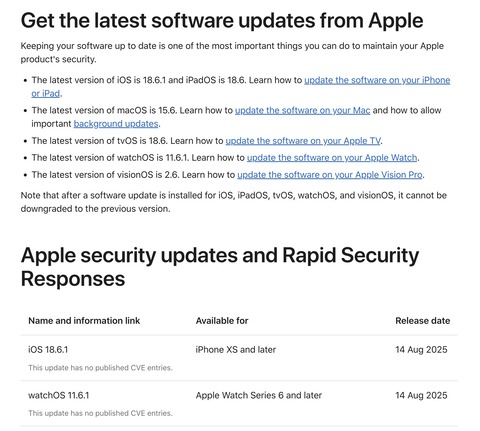Open 'update the software on your Apple Watch' link
Image resolution: width=480 pixels, height=431 pixels.
(332, 158)
